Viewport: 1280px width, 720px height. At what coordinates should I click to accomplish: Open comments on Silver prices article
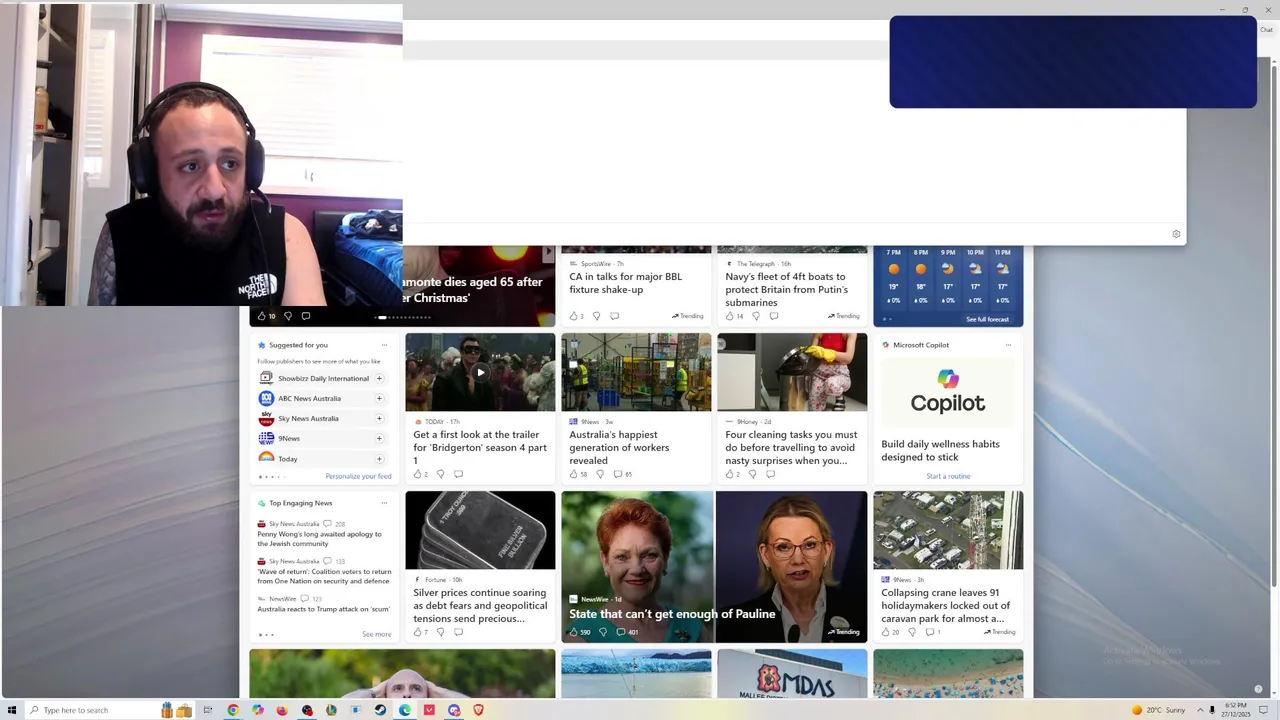tap(458, 632)
